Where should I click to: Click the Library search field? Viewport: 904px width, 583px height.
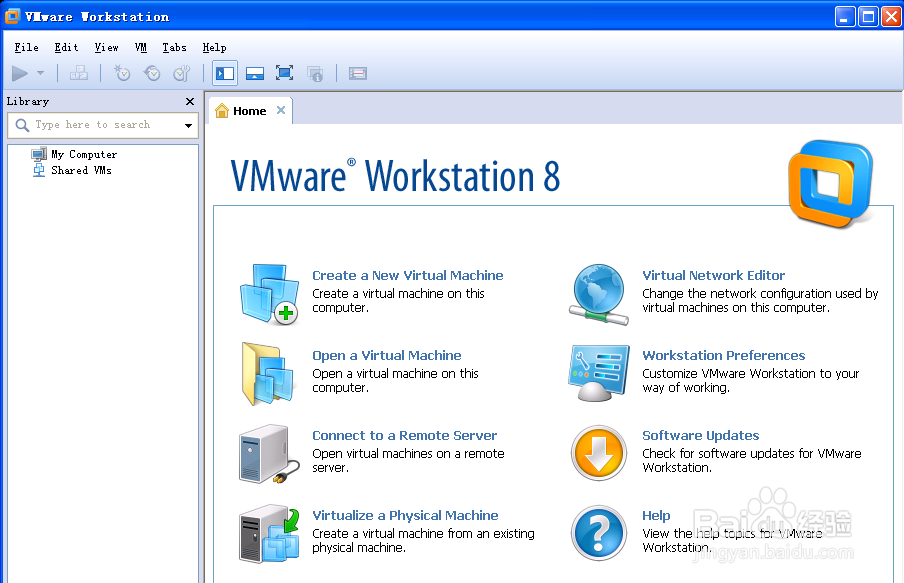pos(103,125)
